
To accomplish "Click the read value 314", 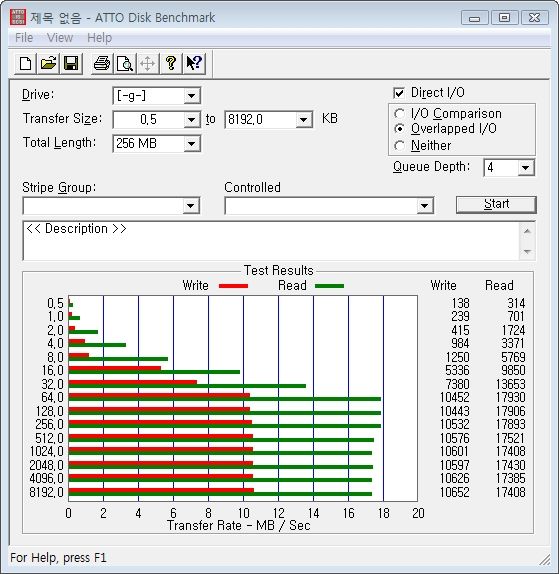I will coord(516,303).
